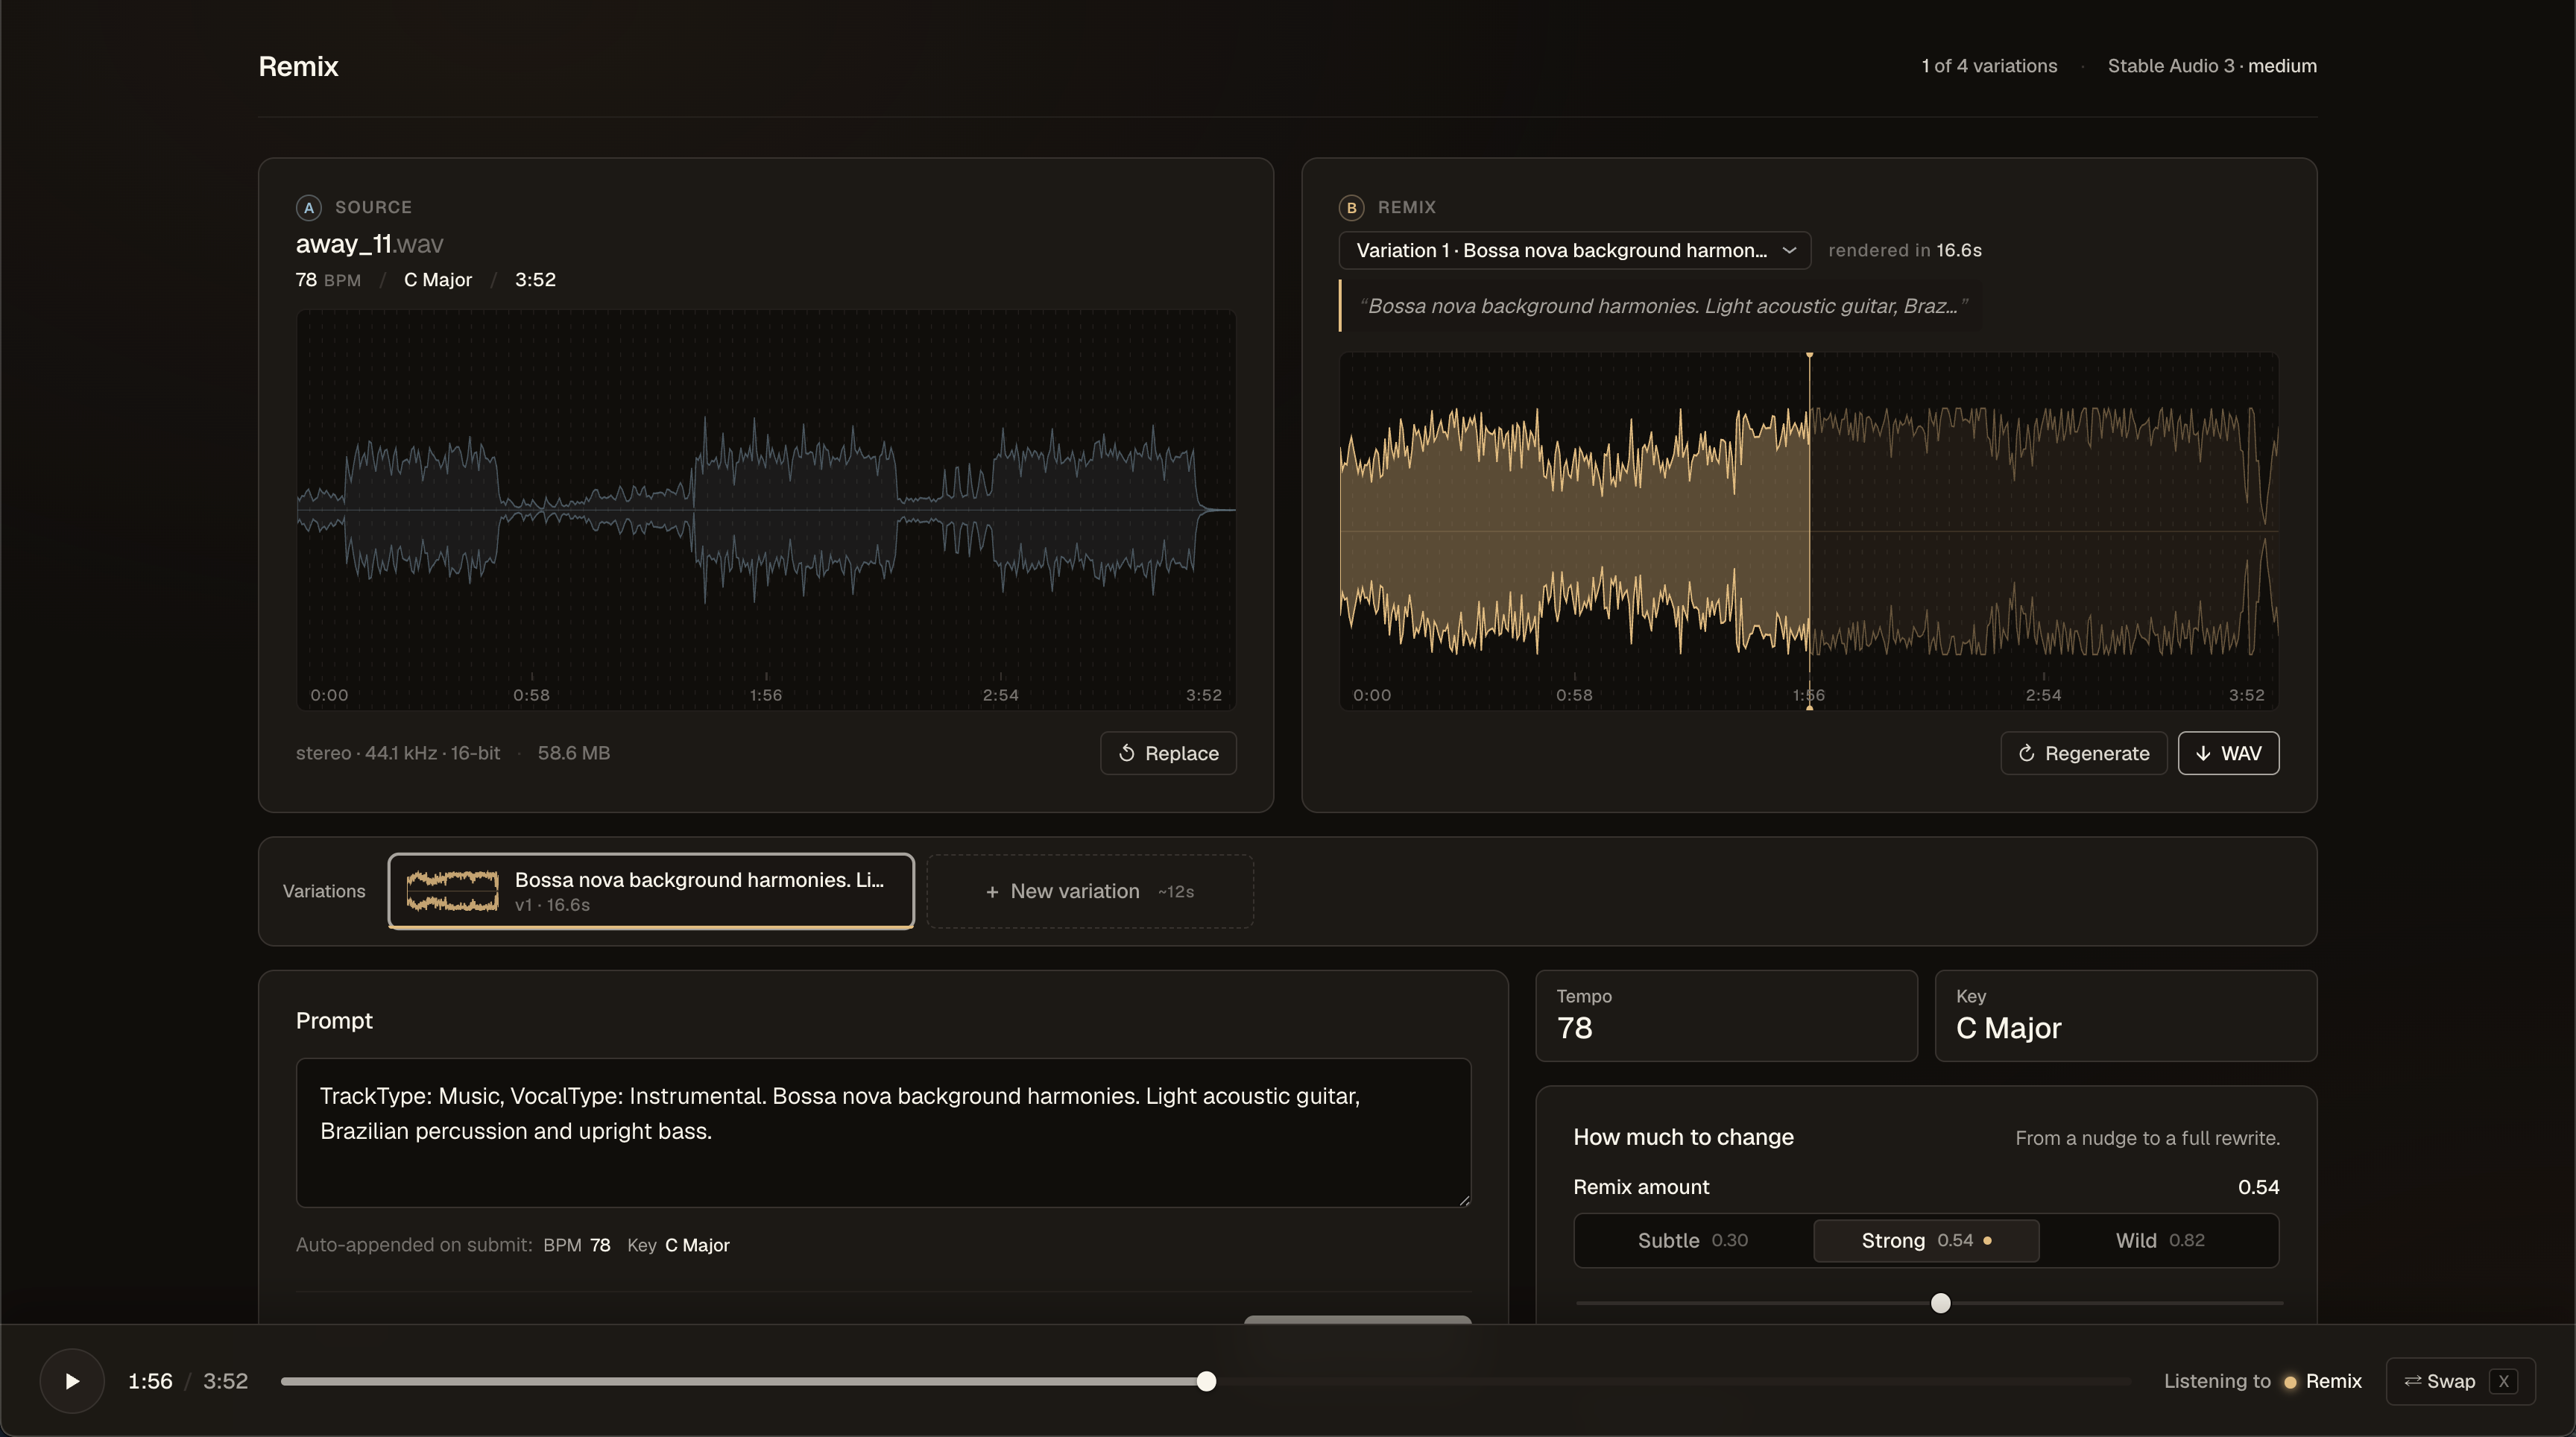This screenshot has width=2576, height=1437.
Task: Click into the Prompt text area
Action: pyautogui.click(x=883, y=1132)
